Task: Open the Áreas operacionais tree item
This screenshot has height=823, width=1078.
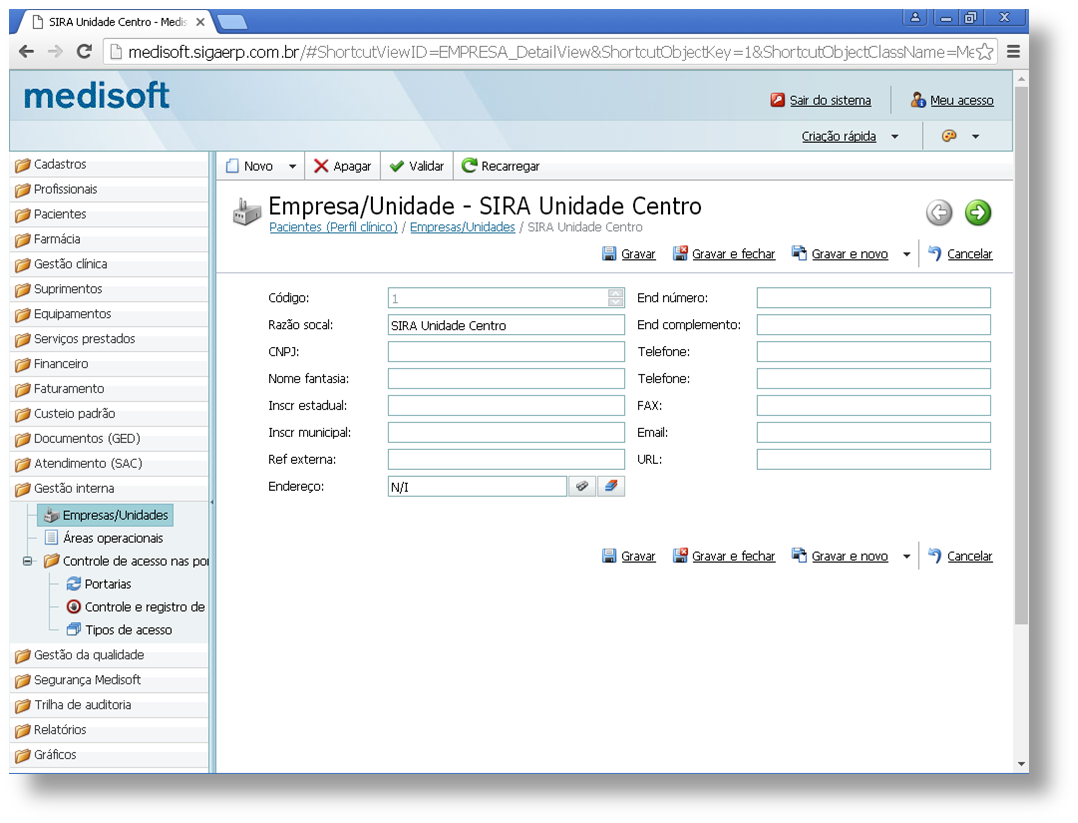Action: tap(112, 538)
